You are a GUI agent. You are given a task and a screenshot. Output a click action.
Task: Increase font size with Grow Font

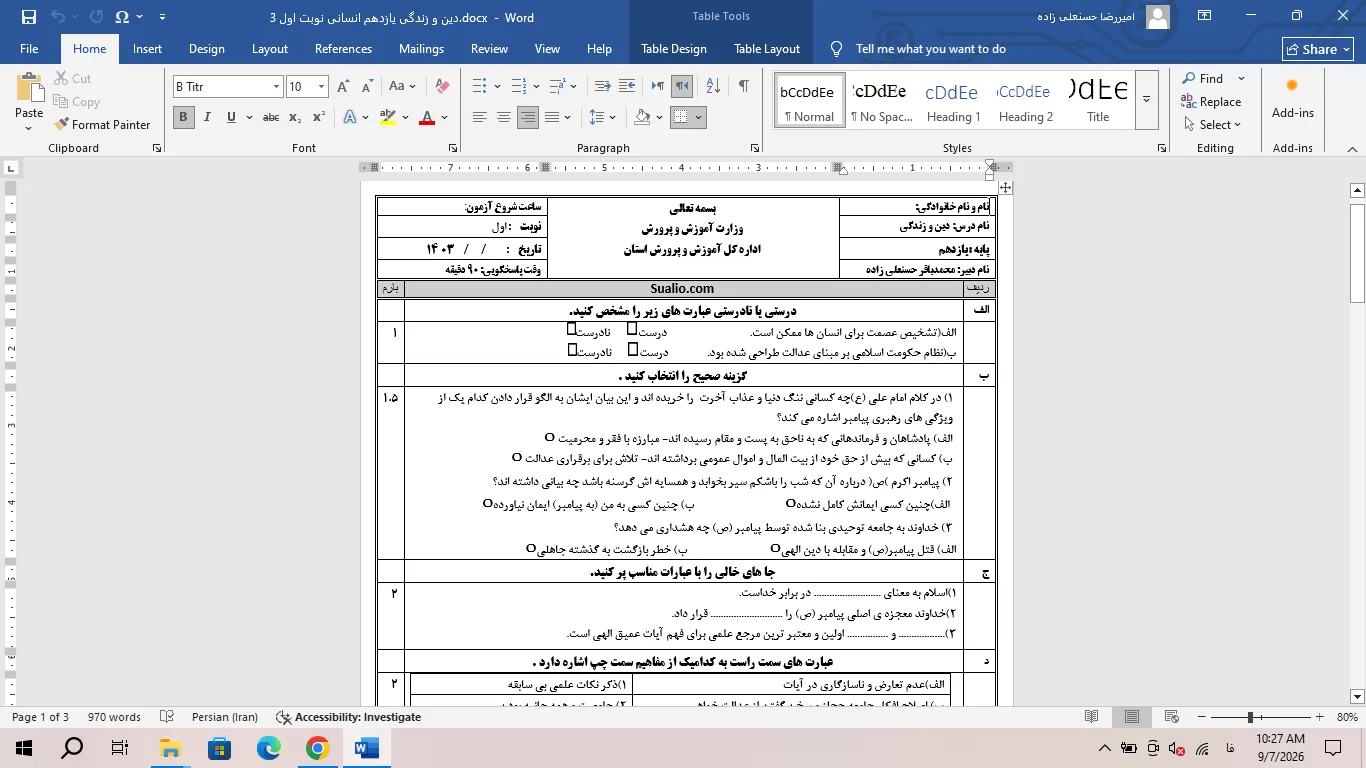pyautogui.click(x=344, y=87)
